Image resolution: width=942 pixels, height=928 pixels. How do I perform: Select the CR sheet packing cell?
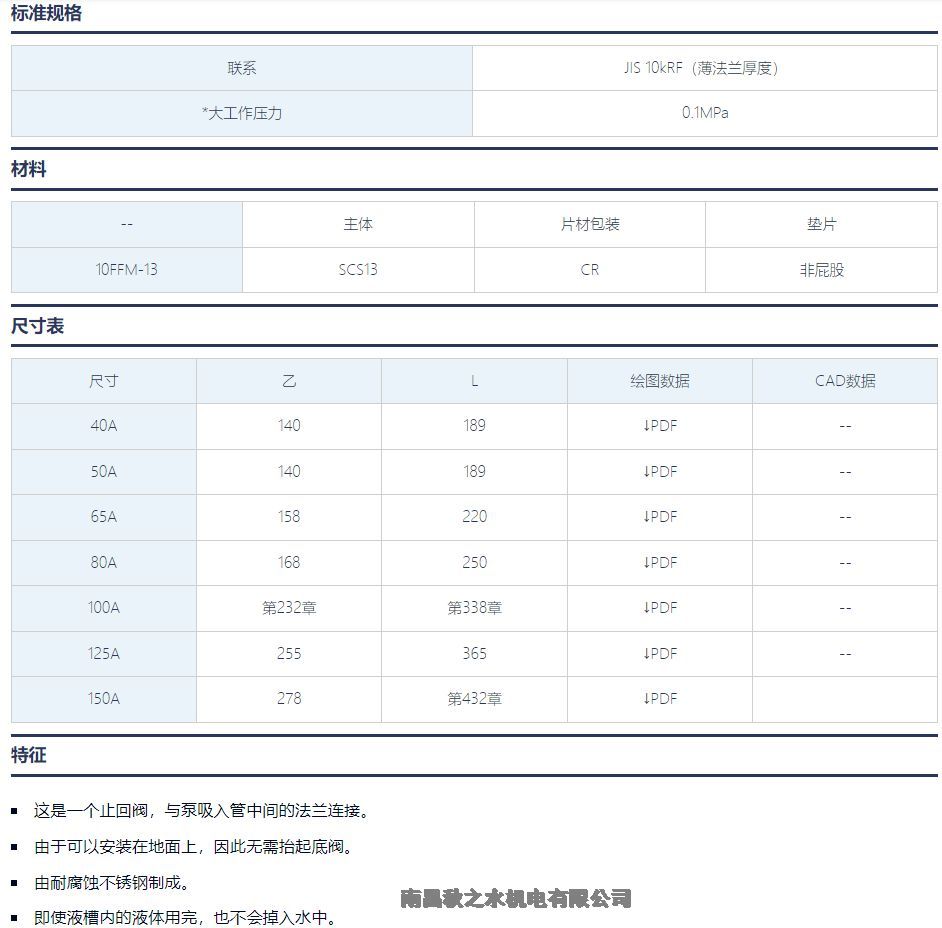590,270
